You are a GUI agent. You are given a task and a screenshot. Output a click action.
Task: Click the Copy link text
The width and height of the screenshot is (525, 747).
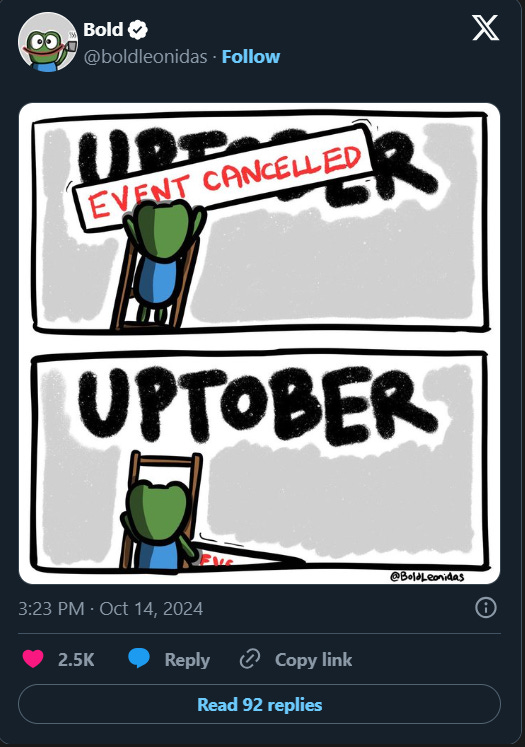tap(313, 659)
